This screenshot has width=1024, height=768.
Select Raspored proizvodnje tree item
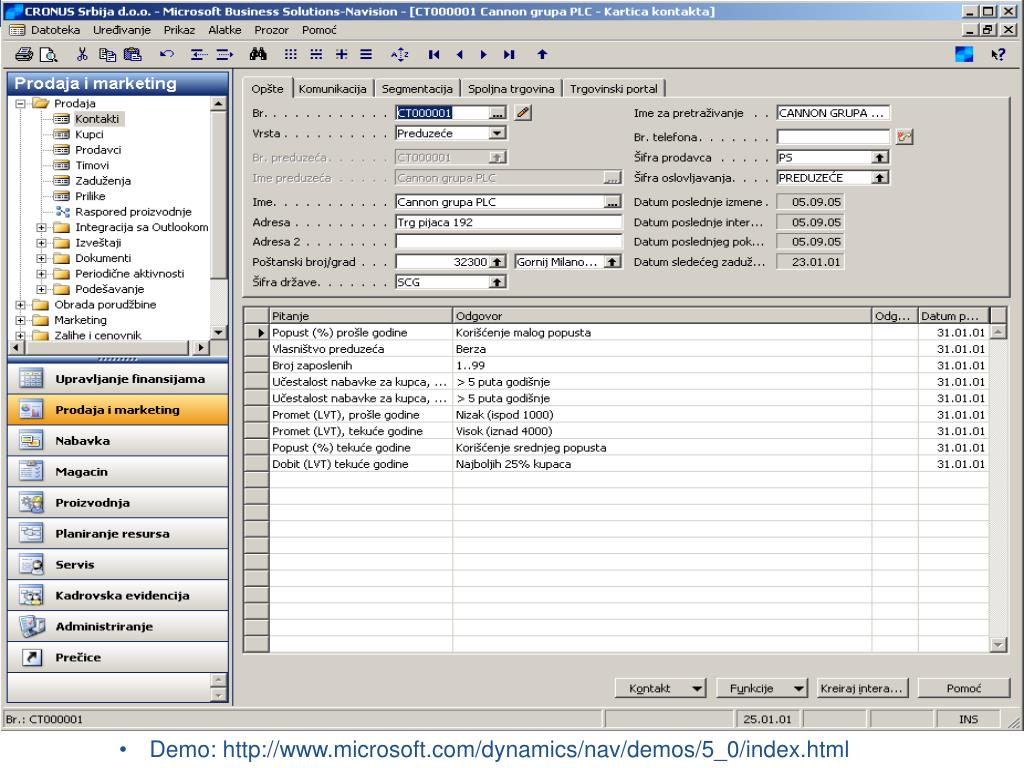133,212
